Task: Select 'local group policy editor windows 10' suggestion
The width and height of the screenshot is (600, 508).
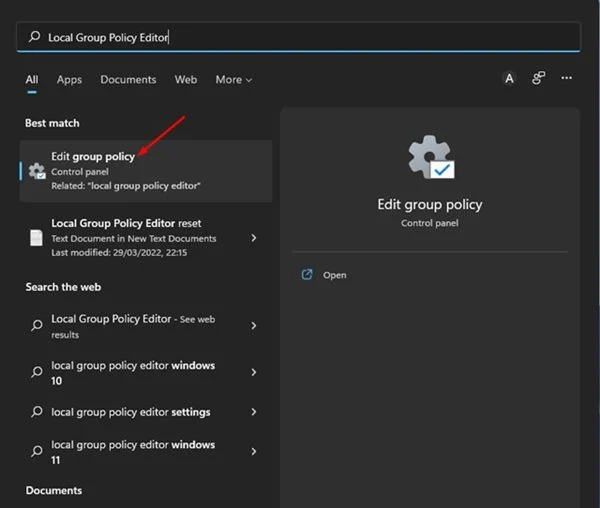Action: (146, 372)
